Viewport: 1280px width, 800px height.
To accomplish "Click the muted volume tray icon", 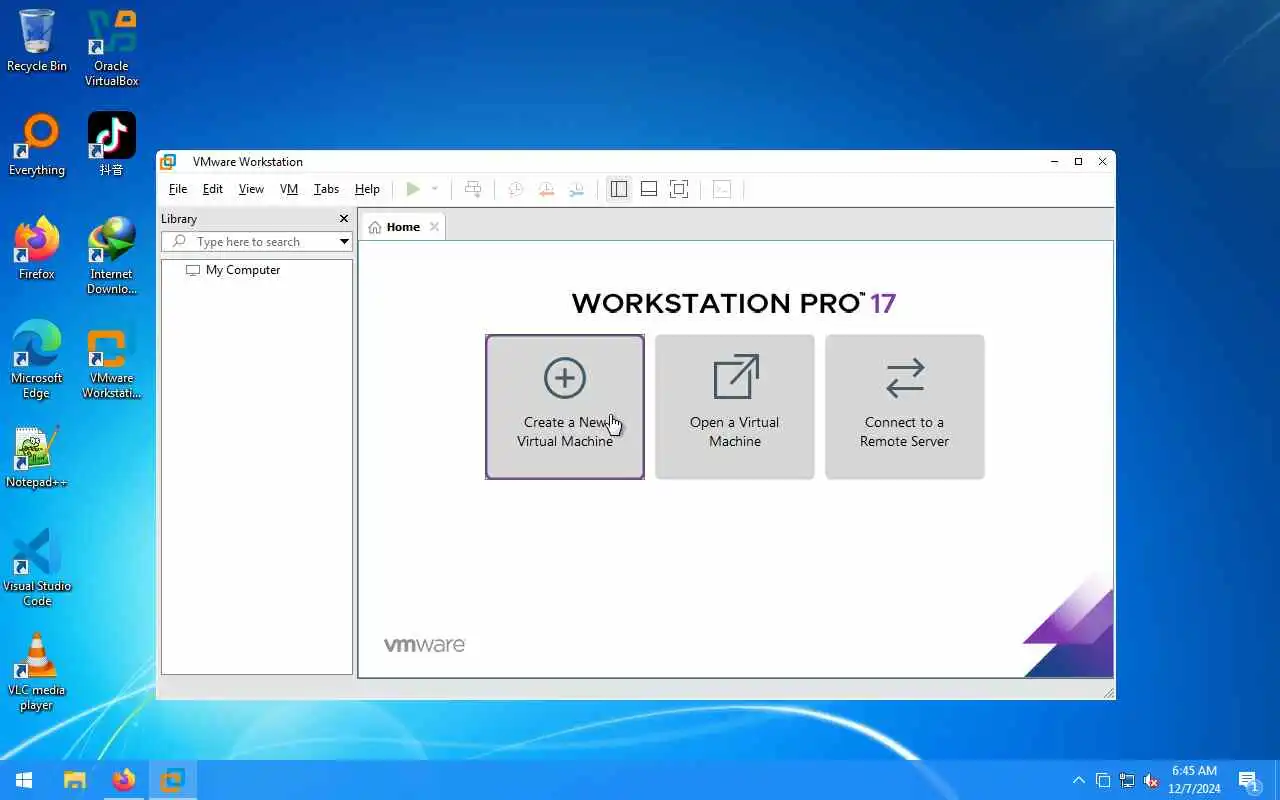I will (x=1151, y=780).
